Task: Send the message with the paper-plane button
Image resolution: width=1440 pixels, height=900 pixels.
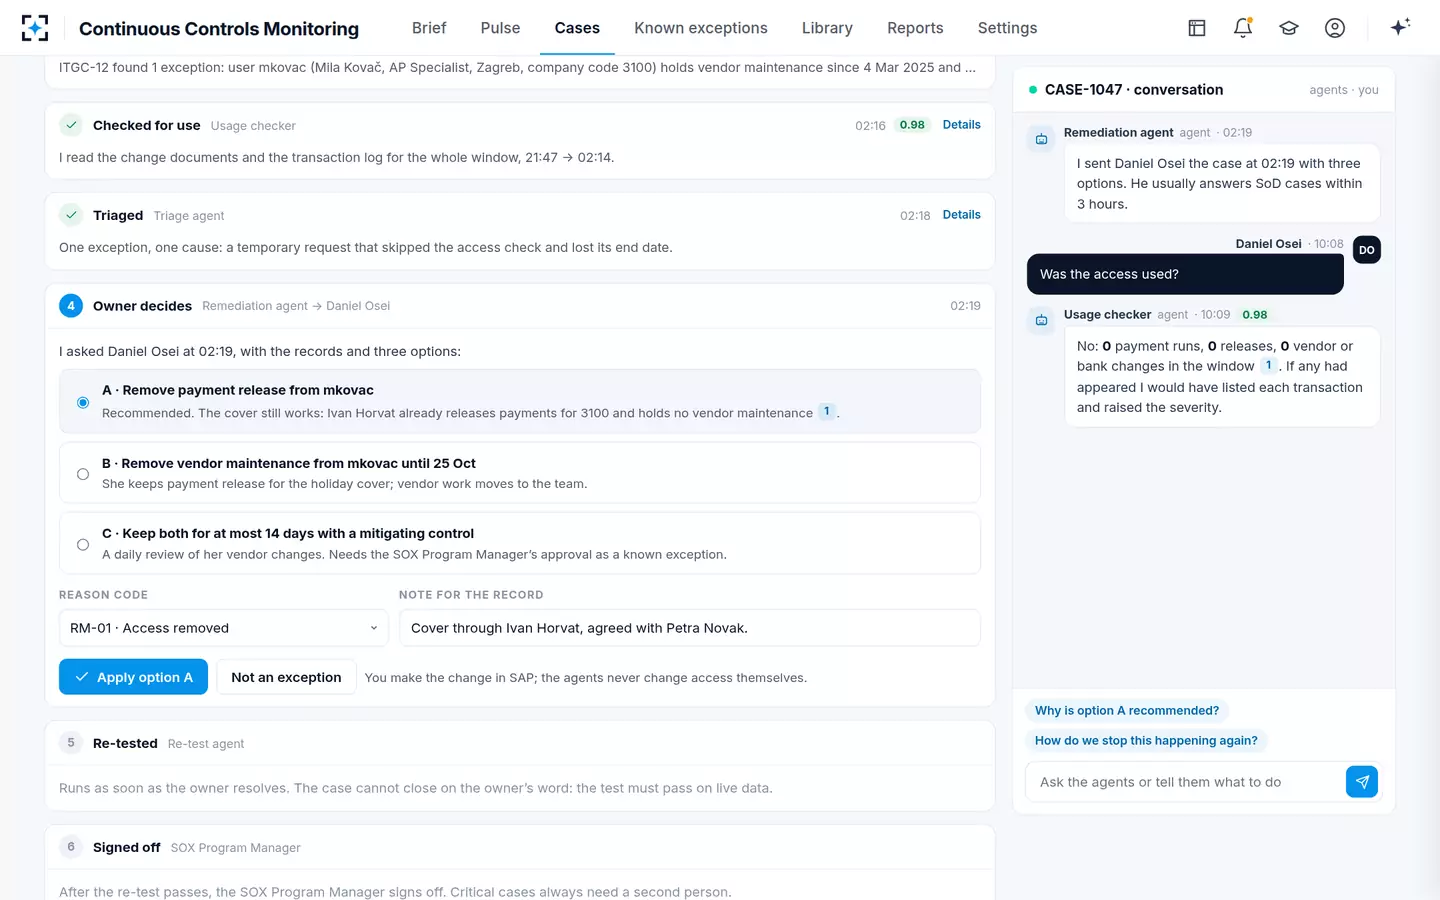Action: point(1362,782)
